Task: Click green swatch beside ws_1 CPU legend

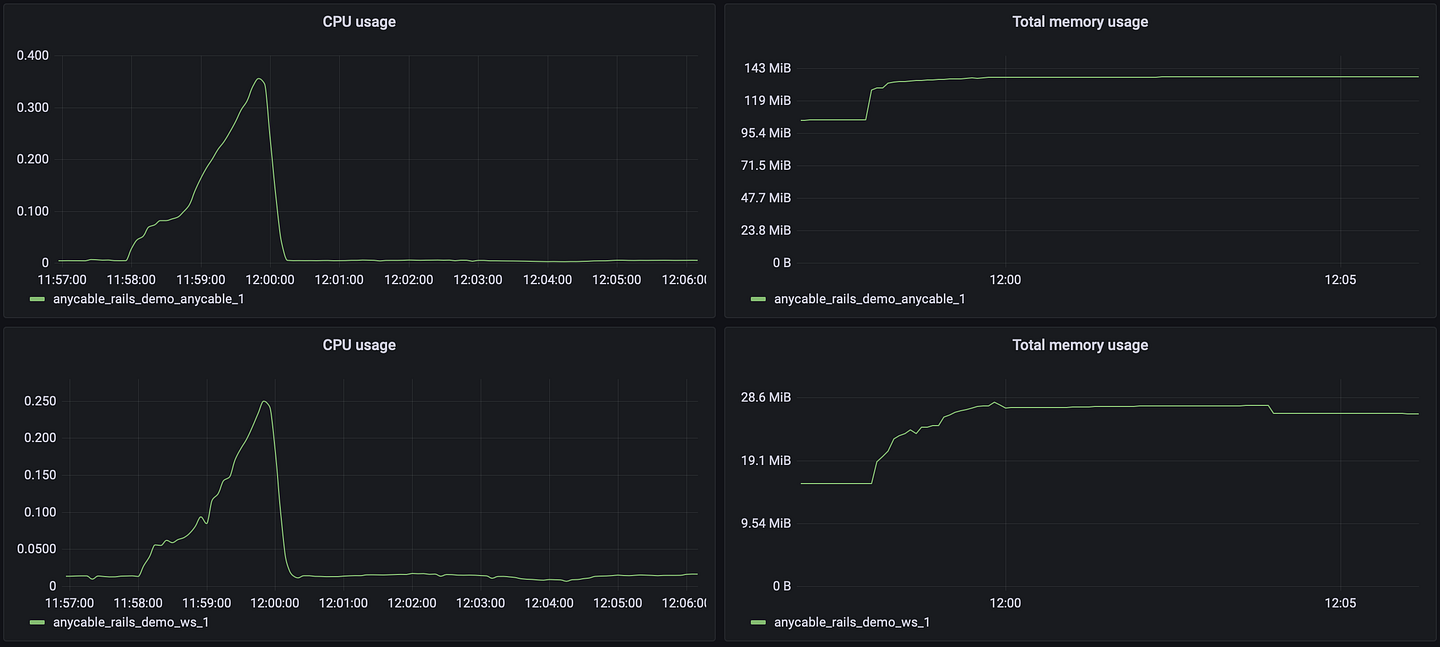Action: (x=38, y=622)
